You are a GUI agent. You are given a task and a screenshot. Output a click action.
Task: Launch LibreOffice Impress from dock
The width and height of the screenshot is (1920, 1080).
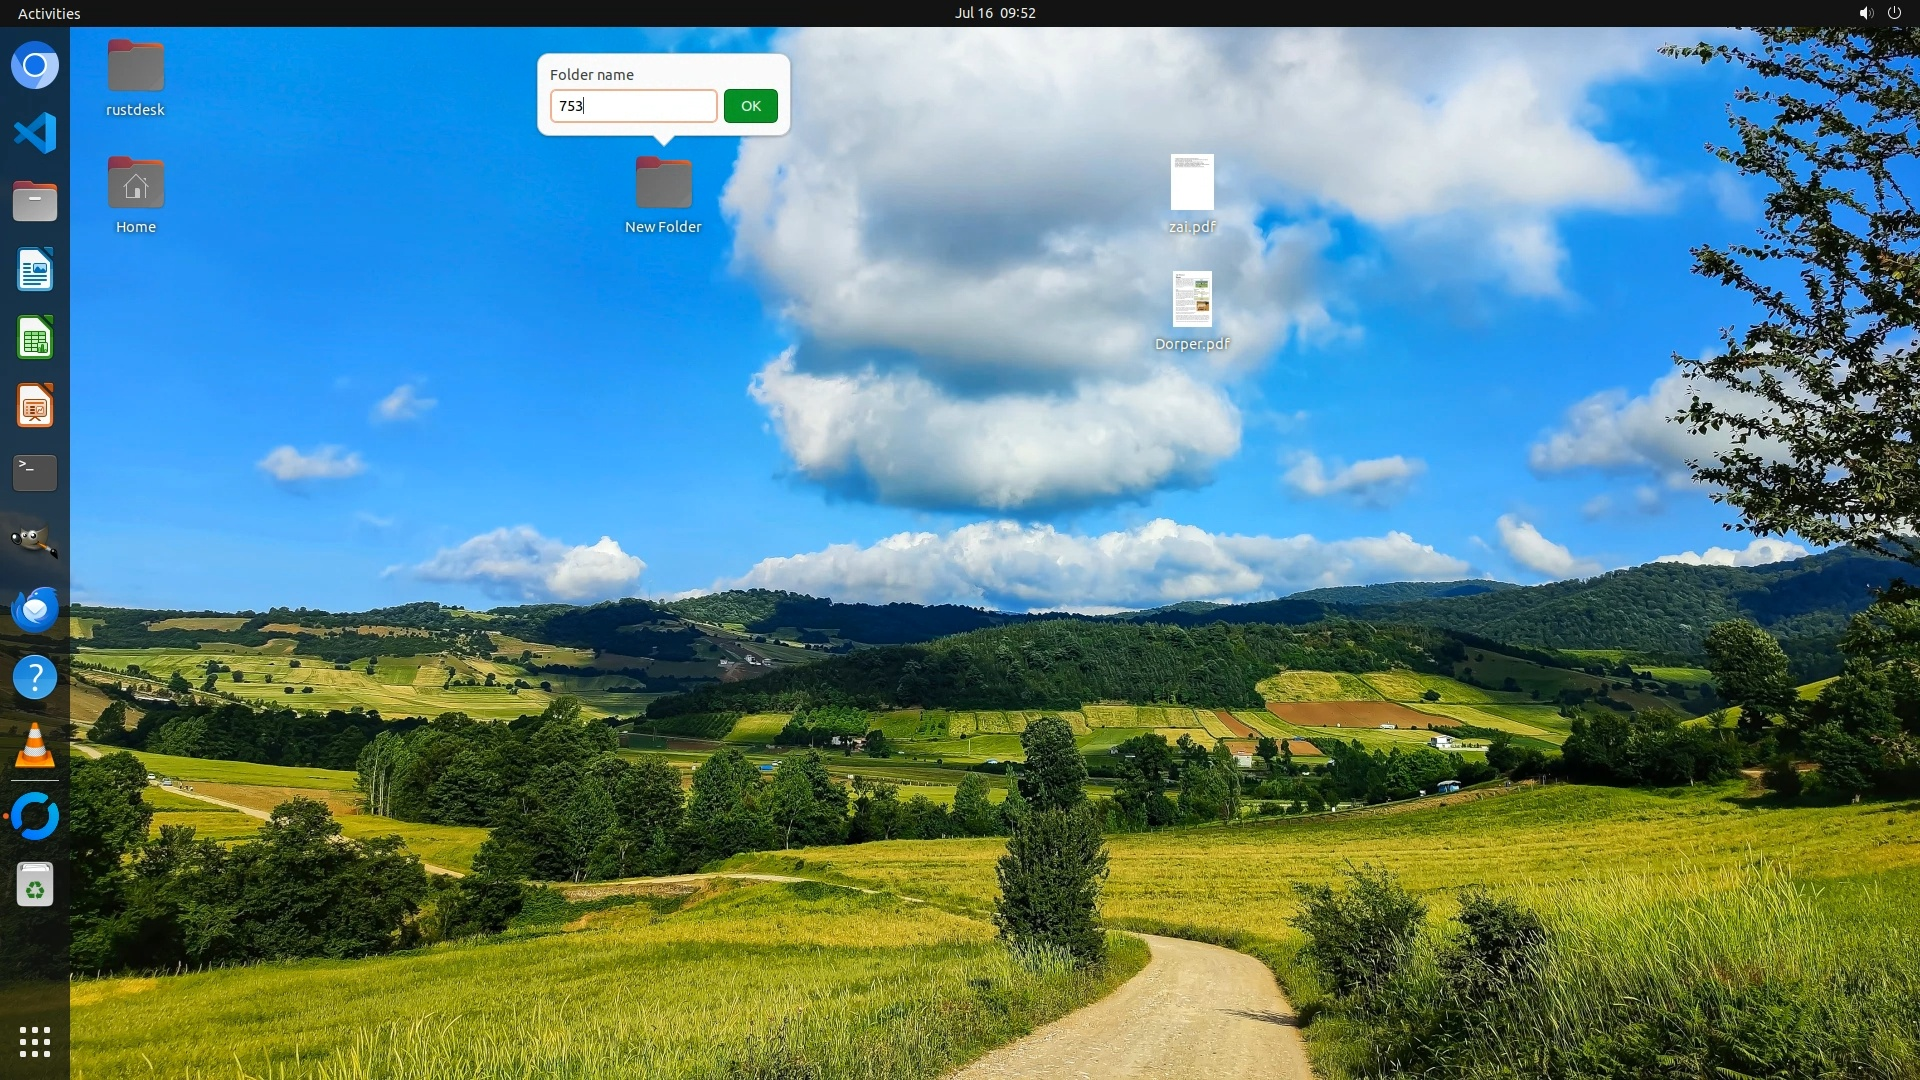click(35, 406)
